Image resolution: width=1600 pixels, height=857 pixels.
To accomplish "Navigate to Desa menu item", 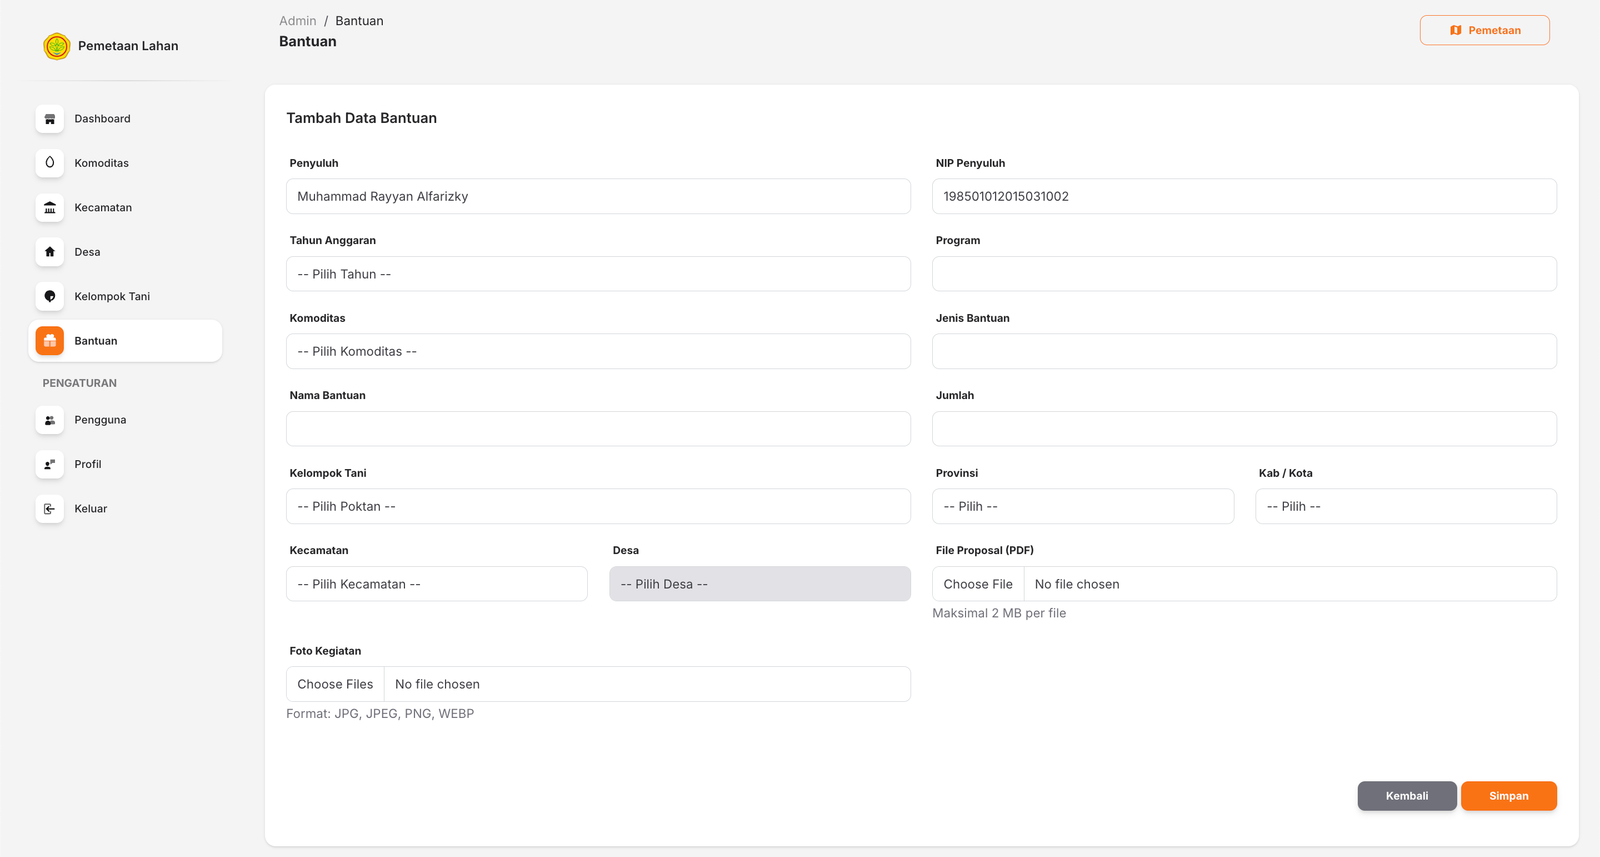I will (x=125, y=252).
